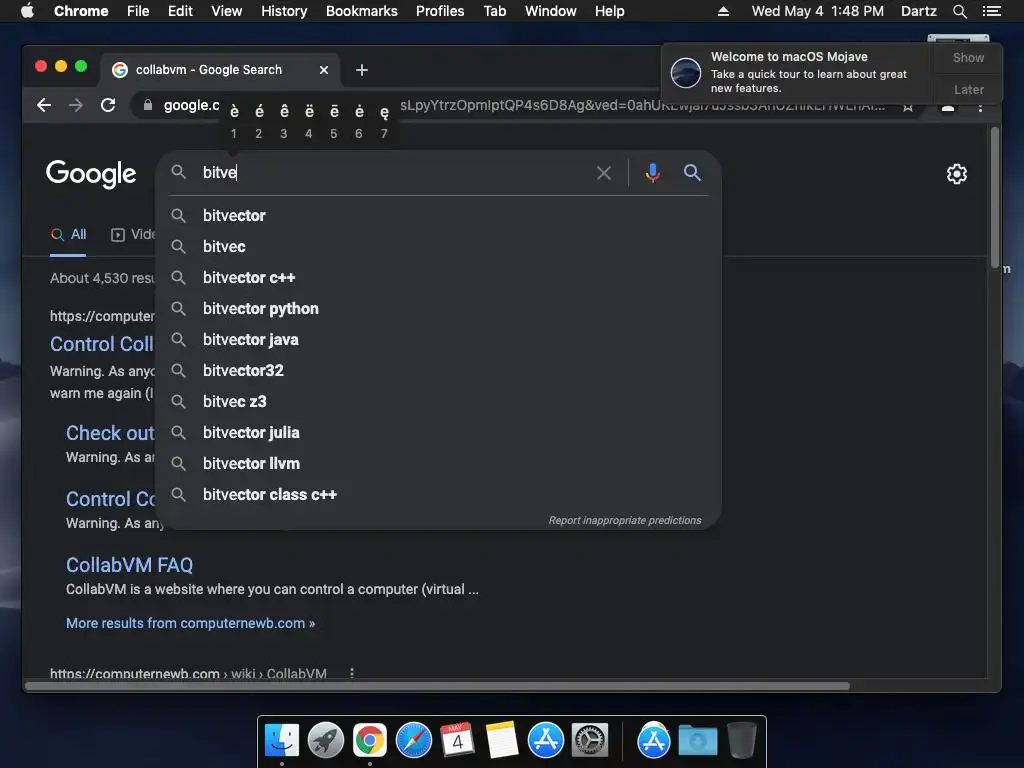The height and width of the screenshot is (768, 1024).
Task: Open a new tab with plus icon
Action: 362,70
